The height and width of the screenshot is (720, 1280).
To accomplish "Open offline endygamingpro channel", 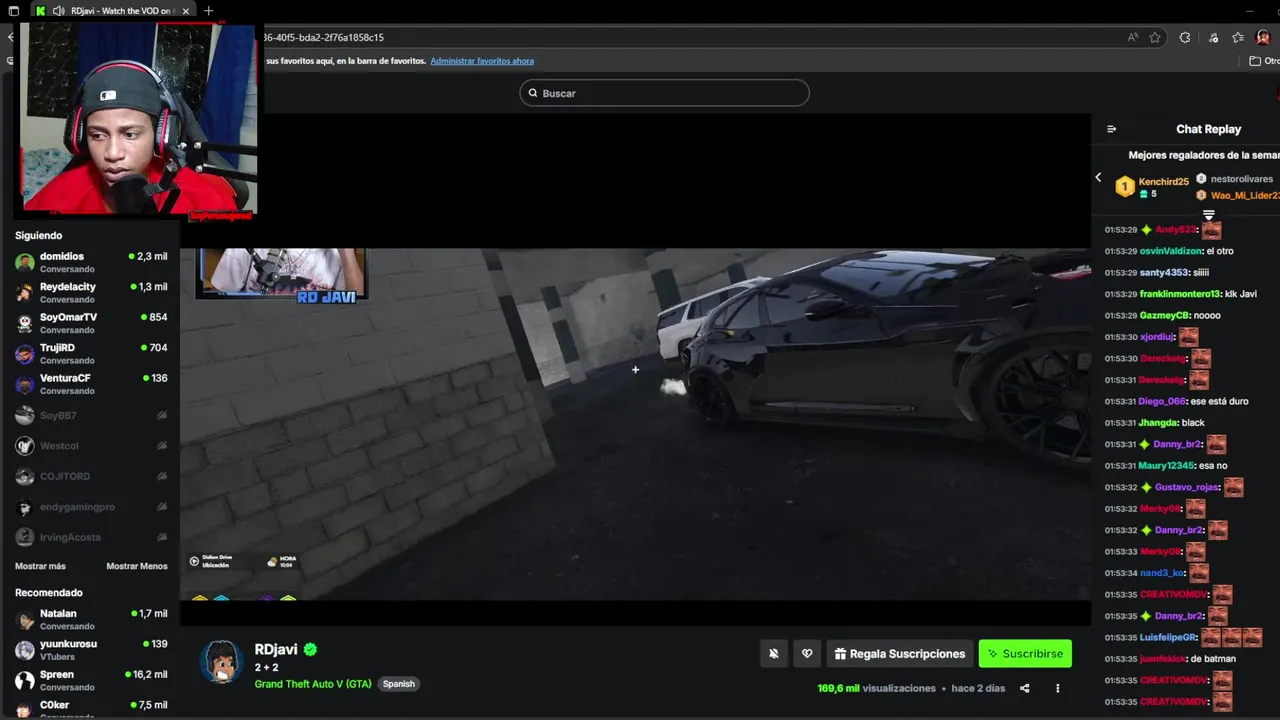I will tap(90, 507).
